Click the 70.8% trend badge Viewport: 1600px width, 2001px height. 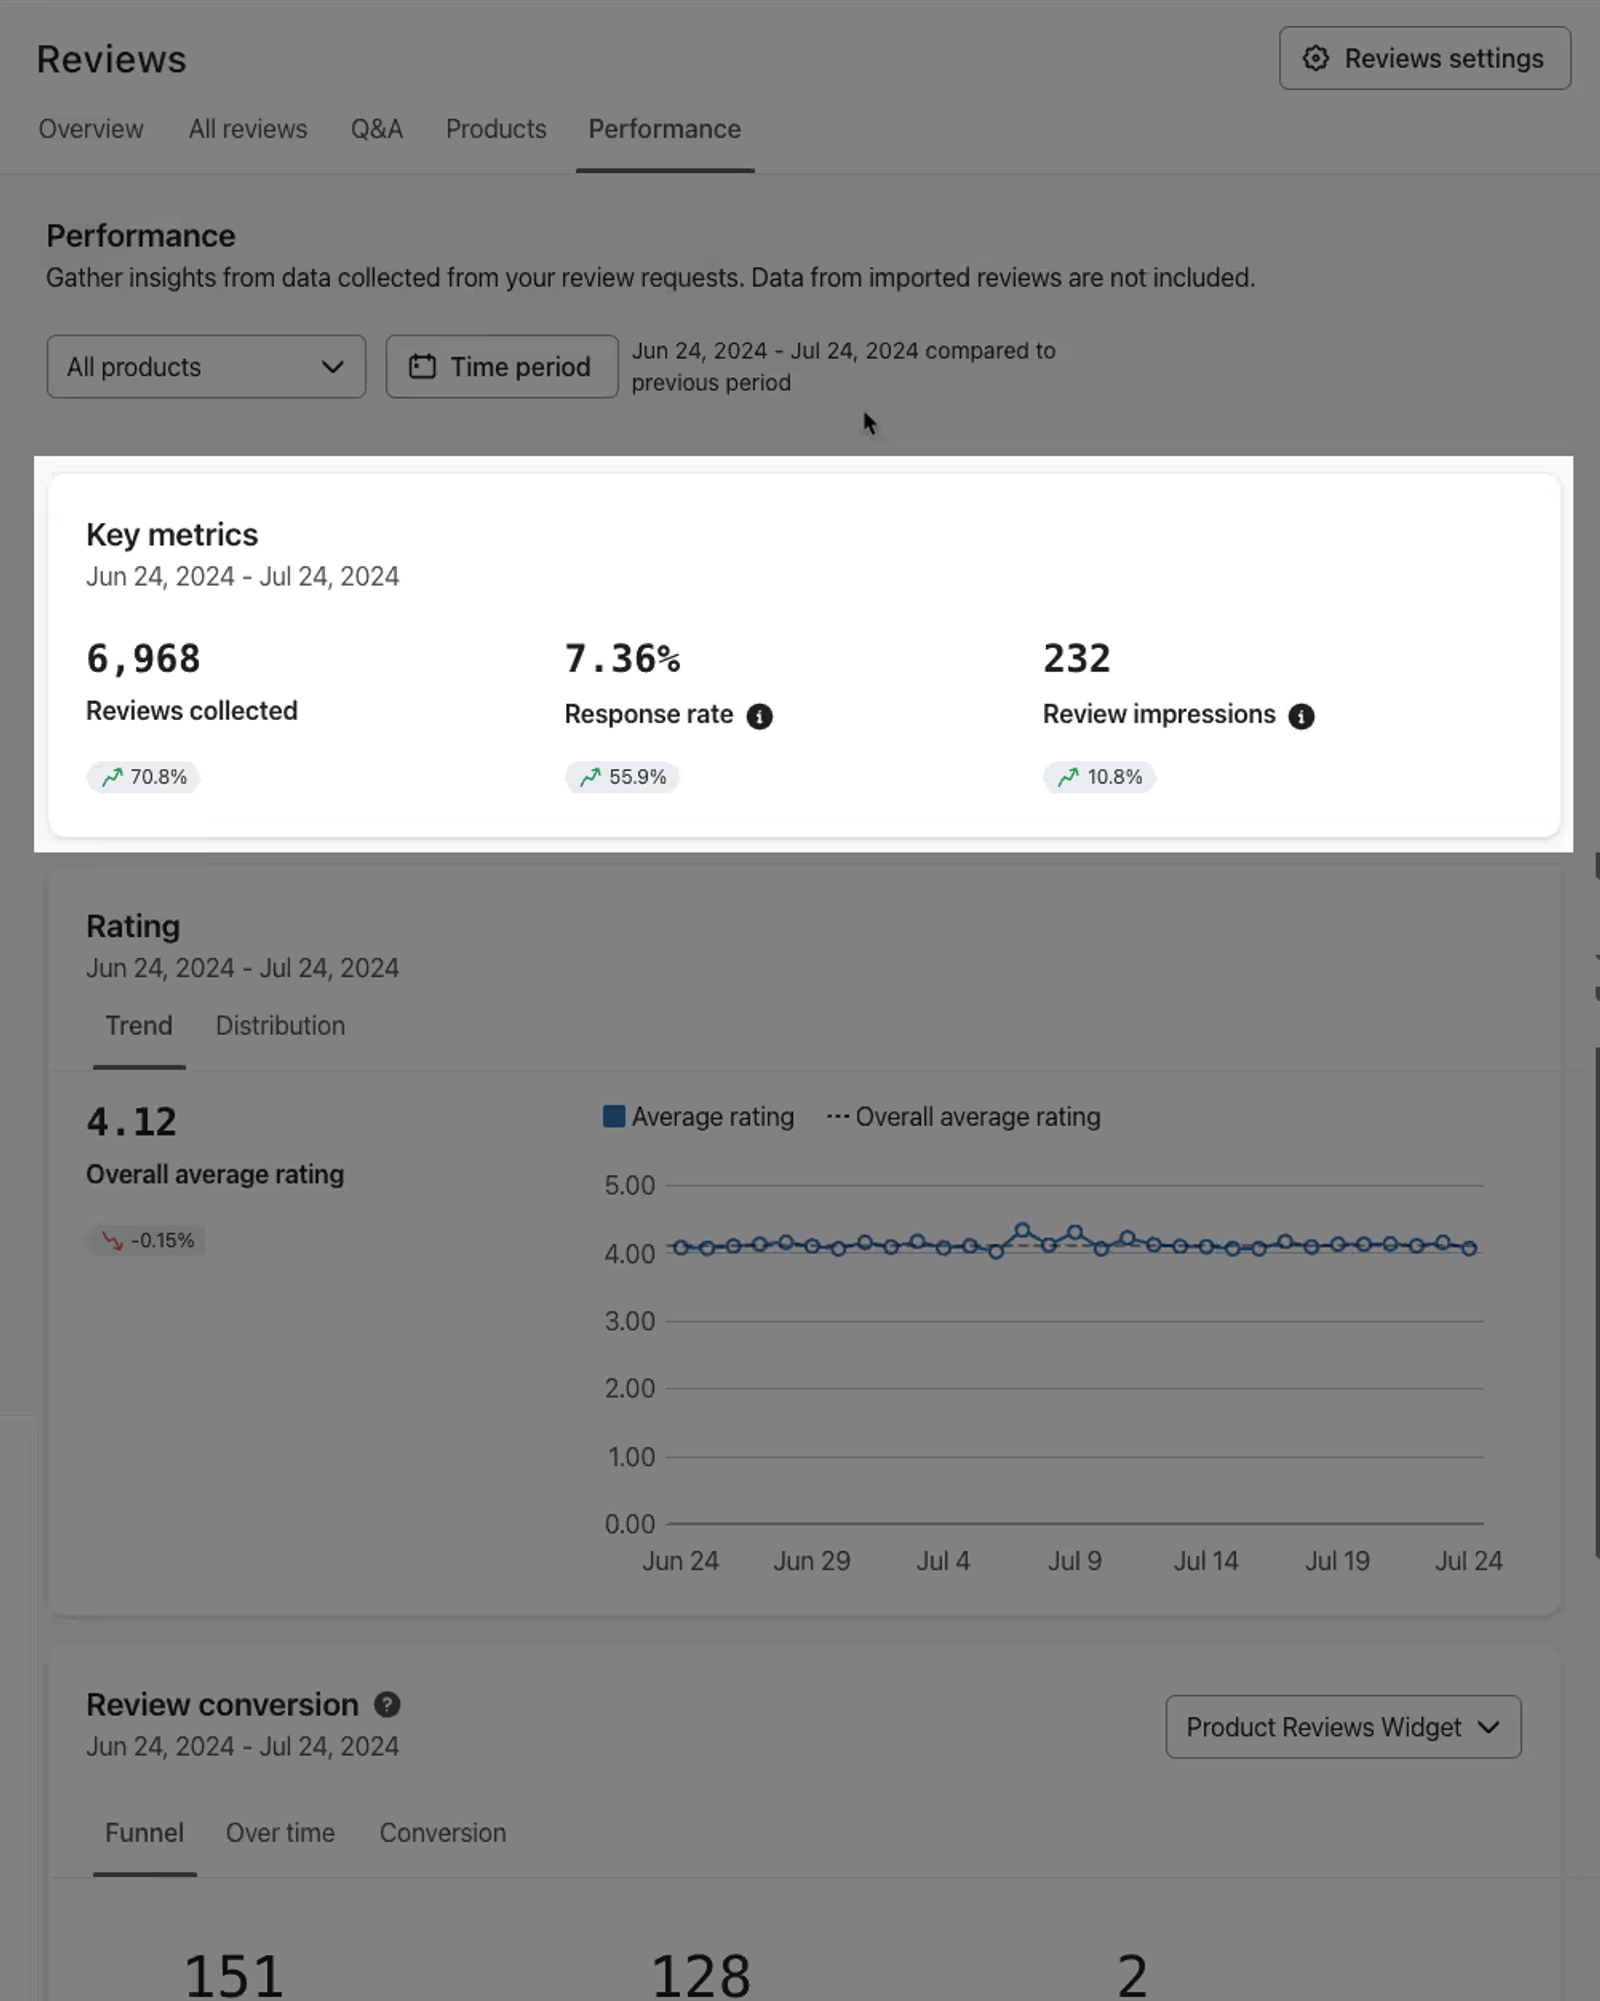[143, 777]
